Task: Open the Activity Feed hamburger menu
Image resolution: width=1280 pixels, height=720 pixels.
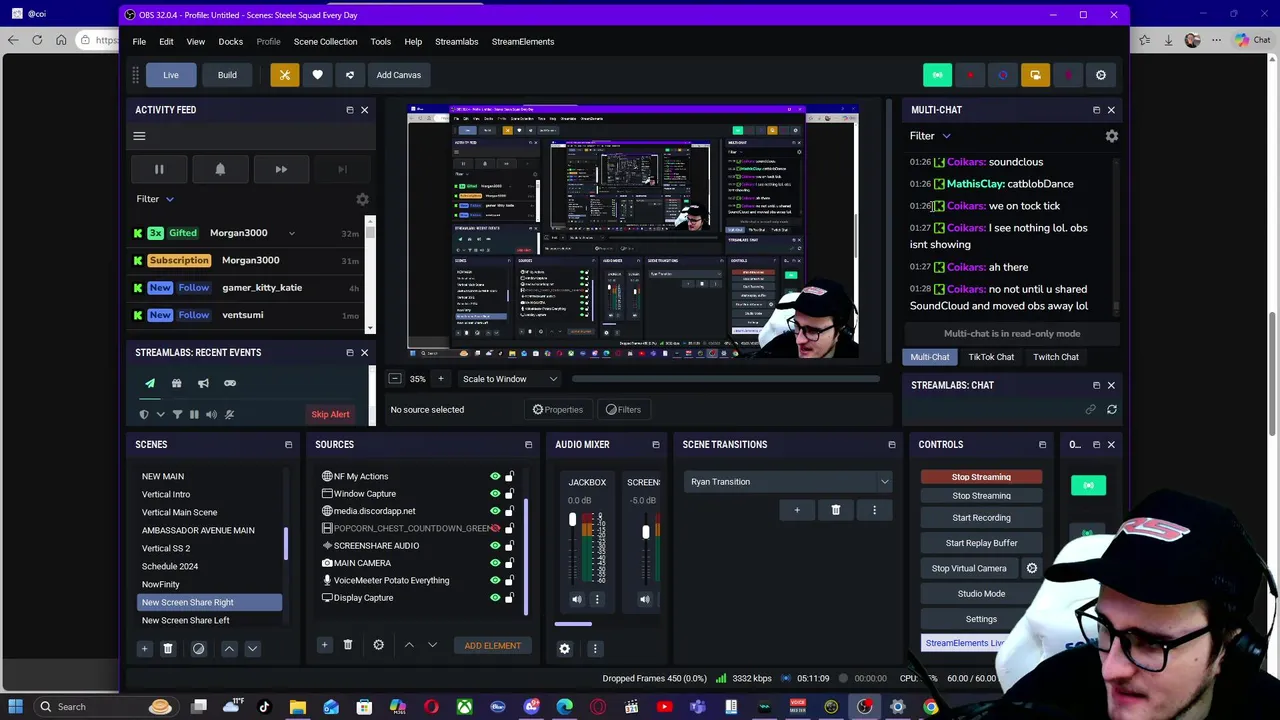Action: click(139, 136)
